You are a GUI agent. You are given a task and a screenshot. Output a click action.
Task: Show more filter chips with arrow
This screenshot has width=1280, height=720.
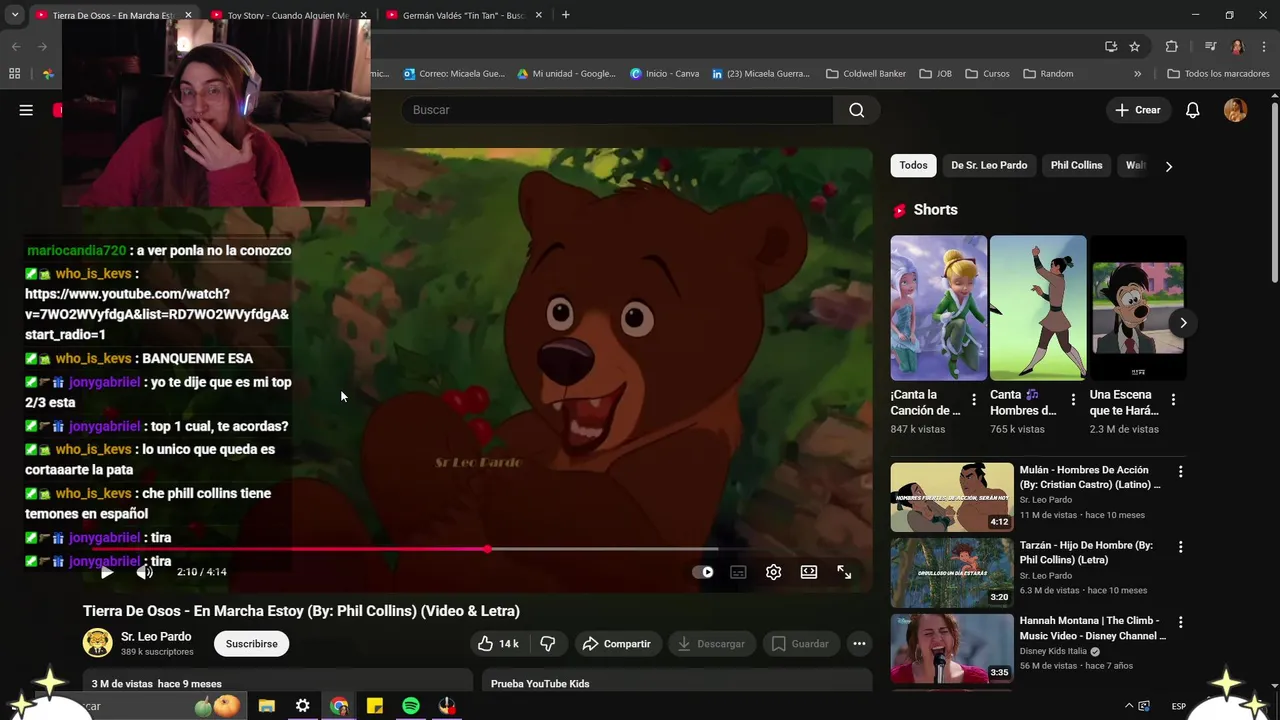[1168, 166]
